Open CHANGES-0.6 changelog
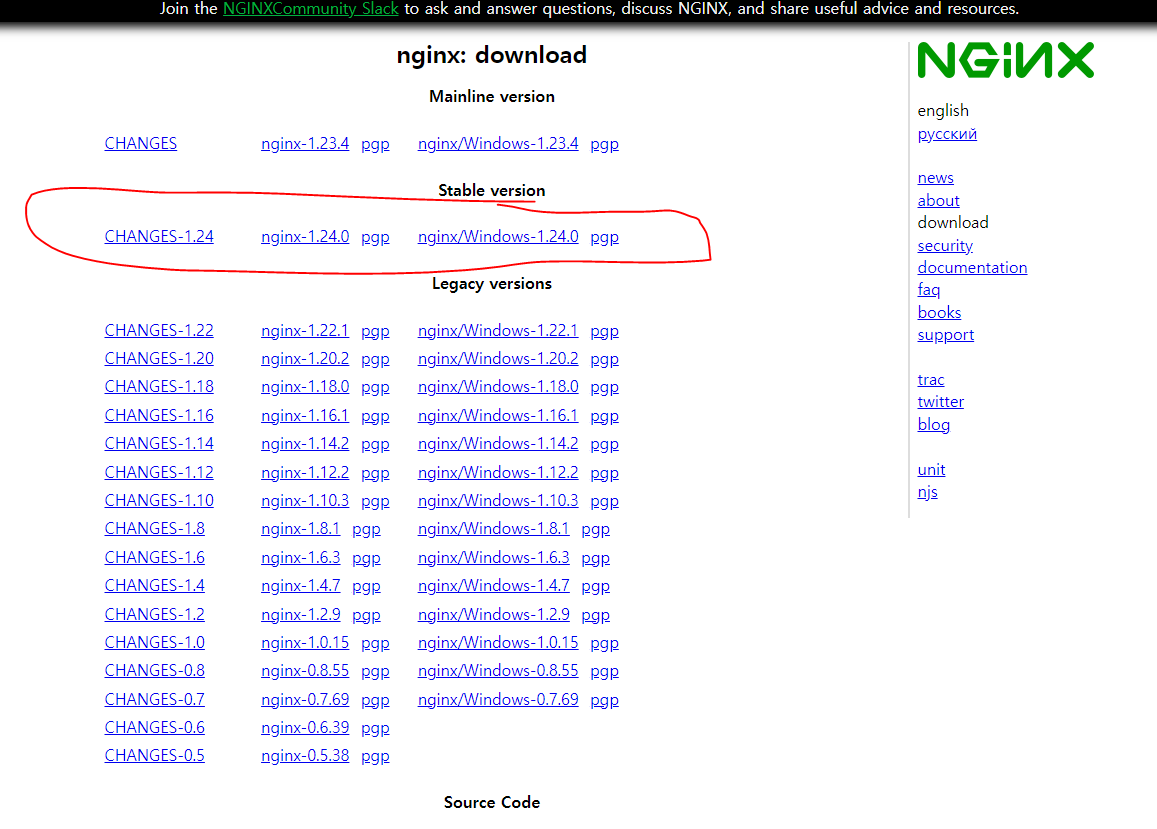Image resolution: width=1157 pixels, height=829 pixels. (x=155, y=726)
